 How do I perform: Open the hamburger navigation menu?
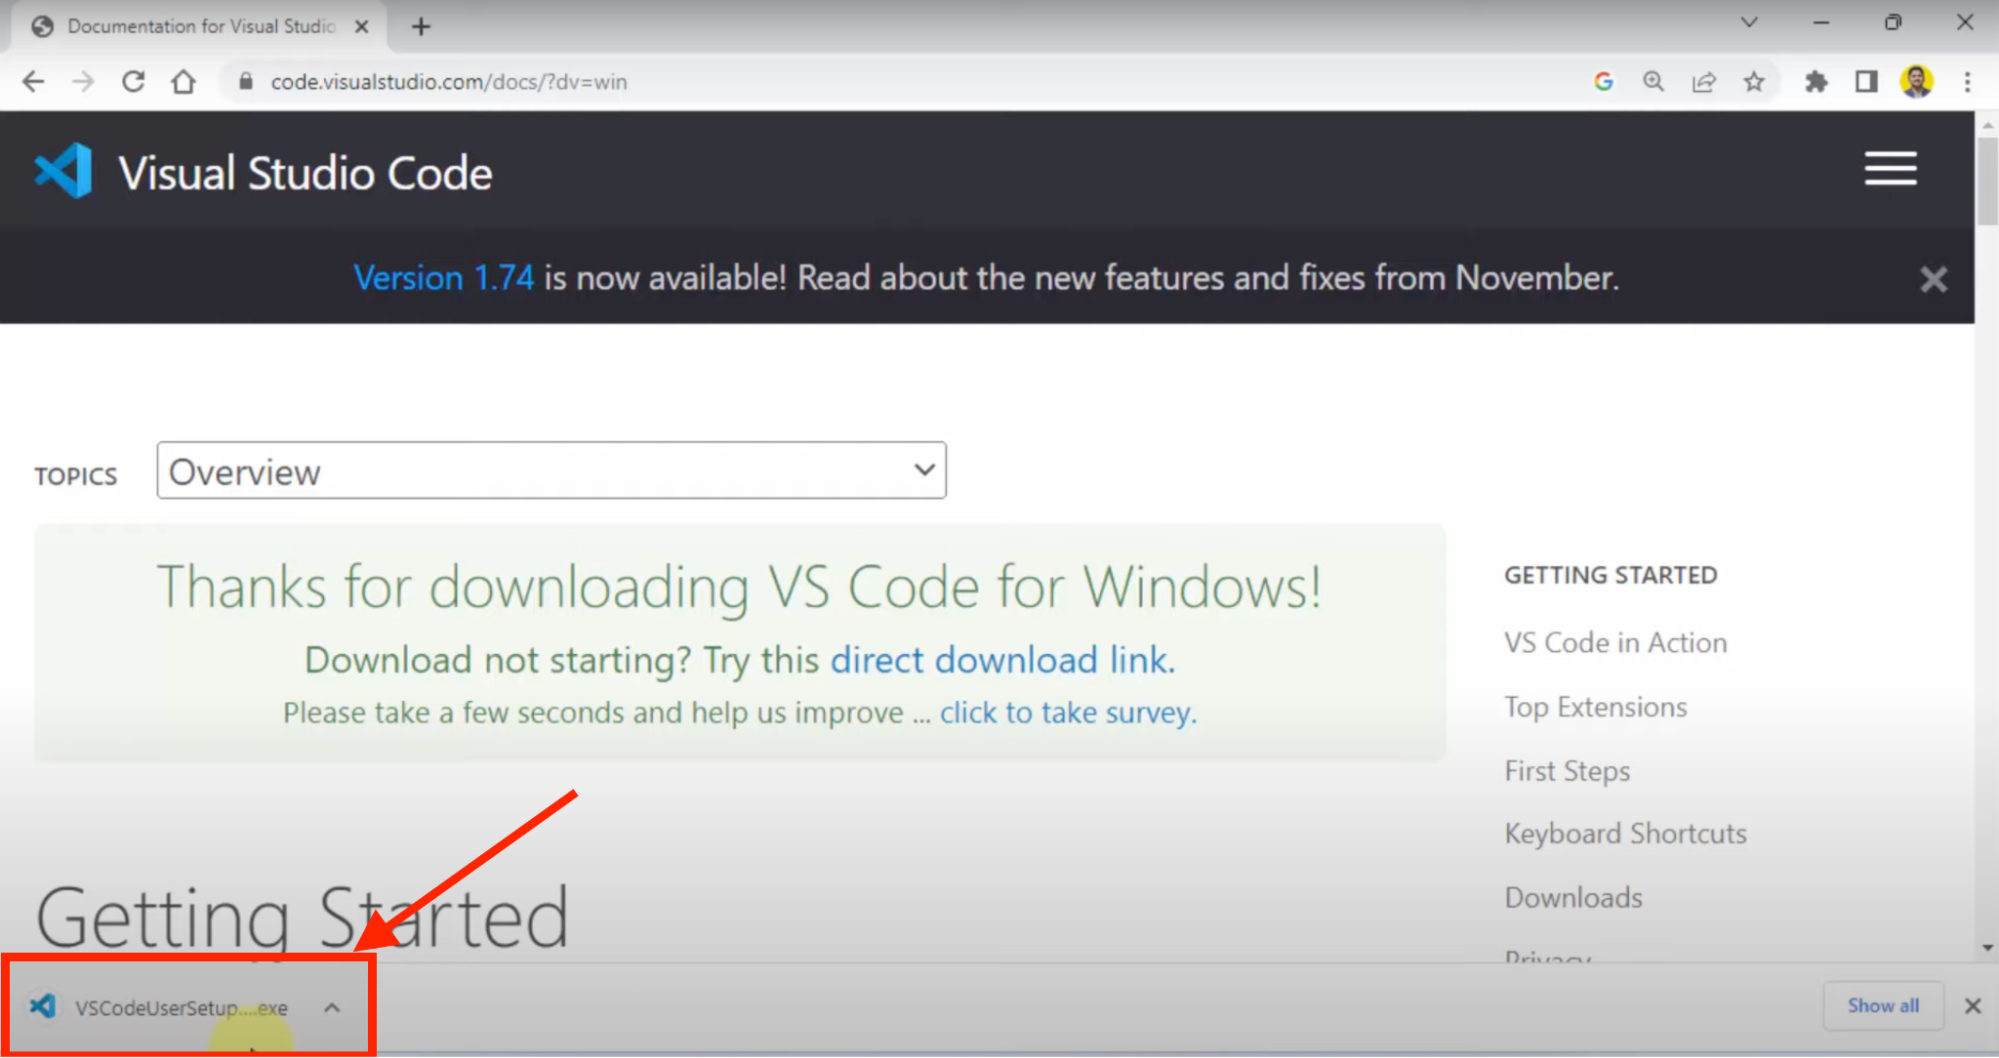(x=1889, y=169)
